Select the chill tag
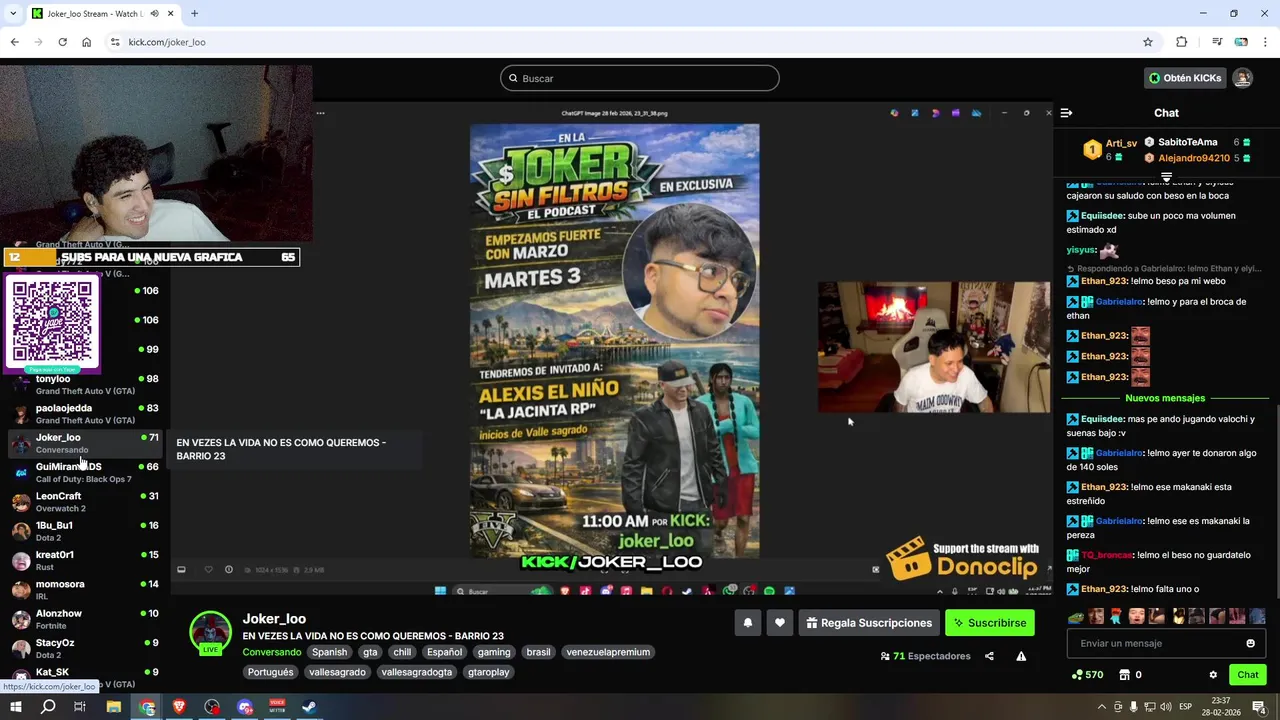Image resolution: width=1280 pixels, height=720 pixels. click(x=402, y=652)
